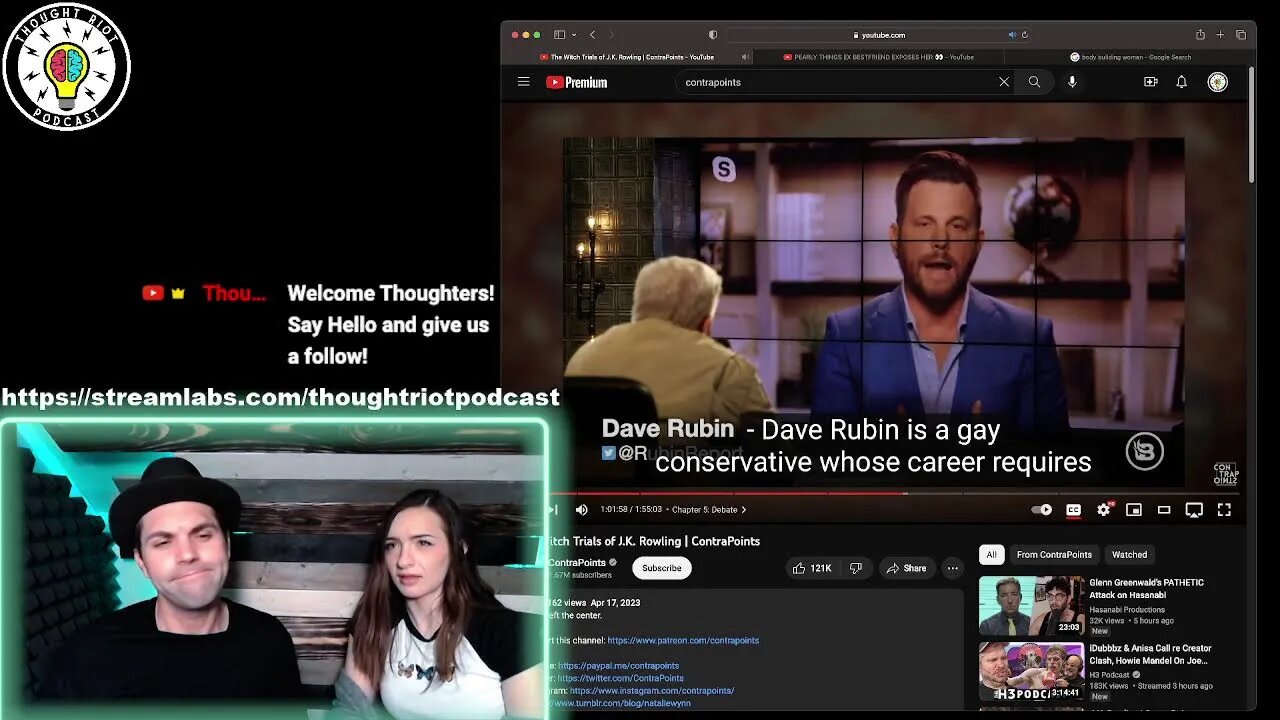Open the YouTube hamburger guide menu
This screenshot has height=720, width=1280.
523,82
